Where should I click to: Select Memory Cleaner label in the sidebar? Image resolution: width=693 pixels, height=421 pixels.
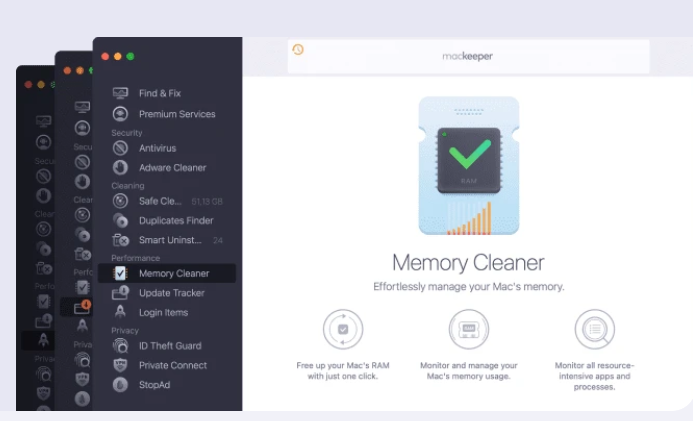click(x=174, y=273)
